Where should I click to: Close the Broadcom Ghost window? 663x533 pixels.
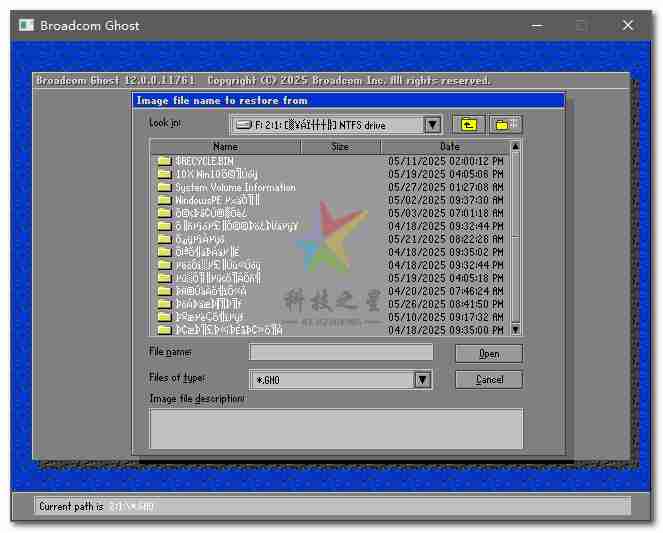628,25
